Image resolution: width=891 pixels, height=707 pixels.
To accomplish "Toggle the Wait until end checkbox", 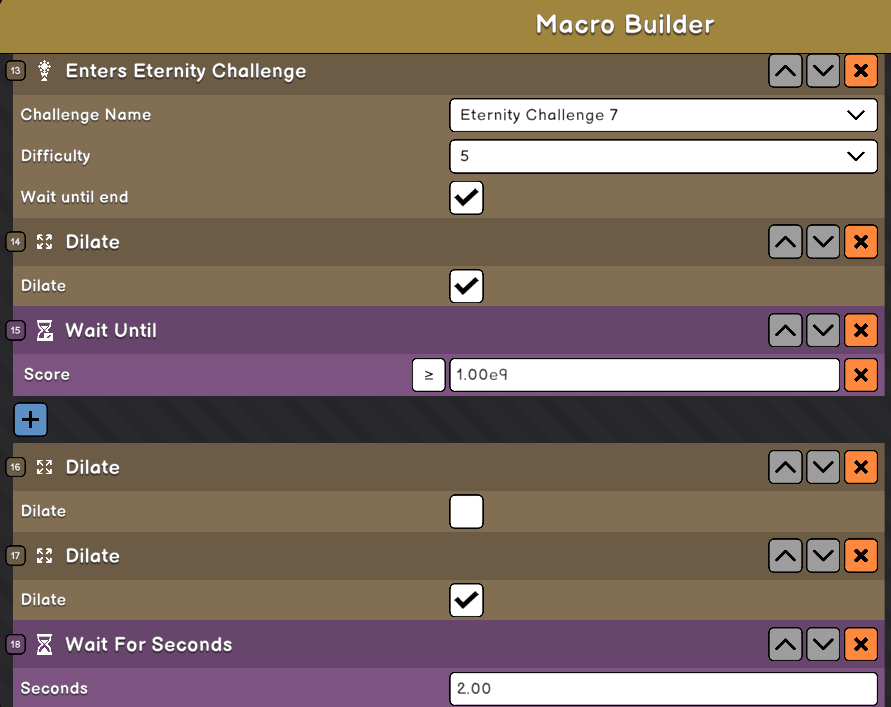I will (467, 197).
